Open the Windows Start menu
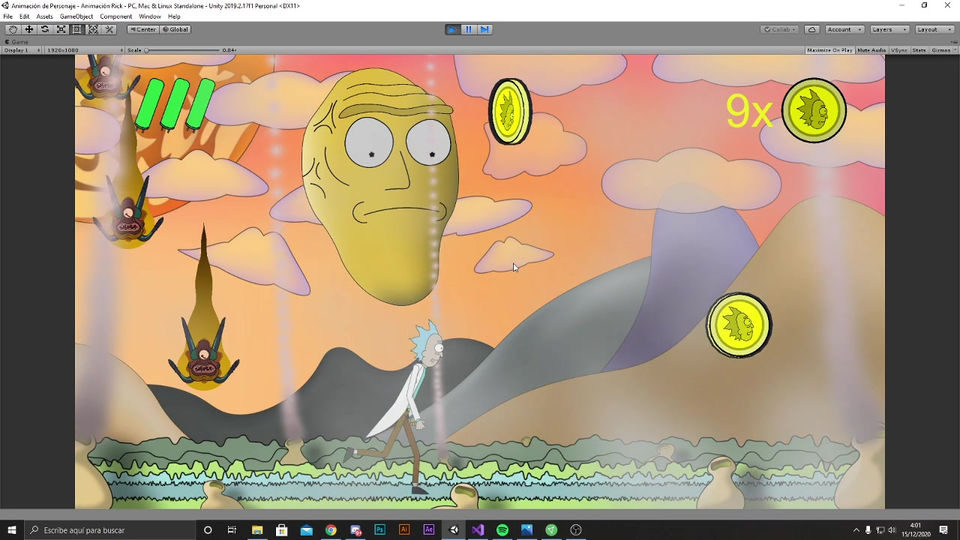Image resolution: width=960 pixels, height=540 pixels. 12,530
